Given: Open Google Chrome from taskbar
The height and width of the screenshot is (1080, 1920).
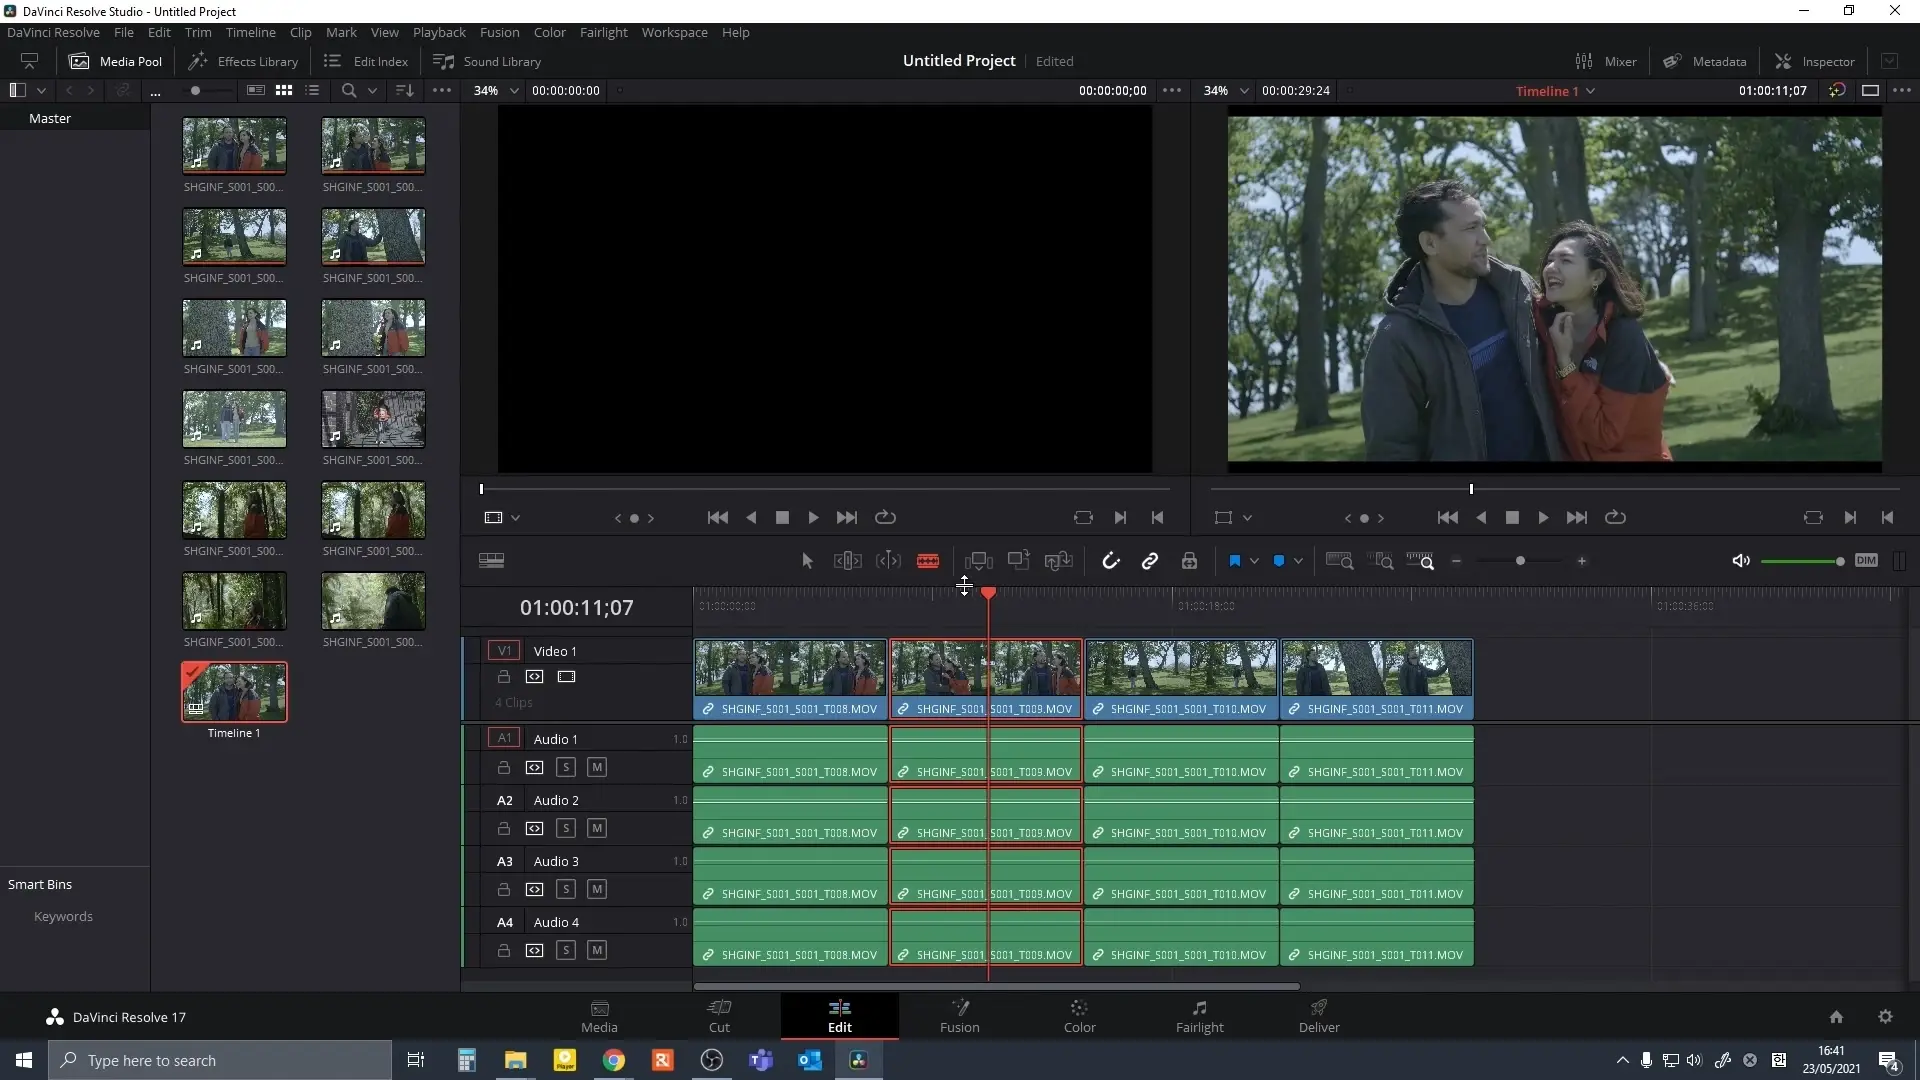Looking at the screenshot, I should point(614,1060).
